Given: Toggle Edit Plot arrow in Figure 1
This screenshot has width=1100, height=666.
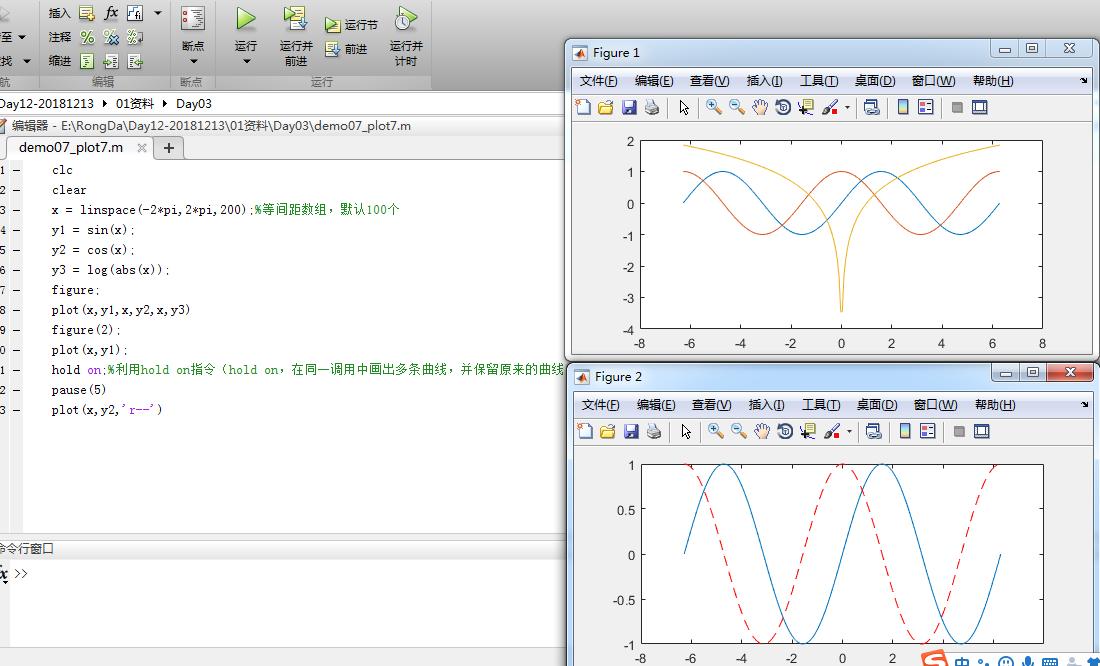Looking at the screenshot, I should pos(684,107).
